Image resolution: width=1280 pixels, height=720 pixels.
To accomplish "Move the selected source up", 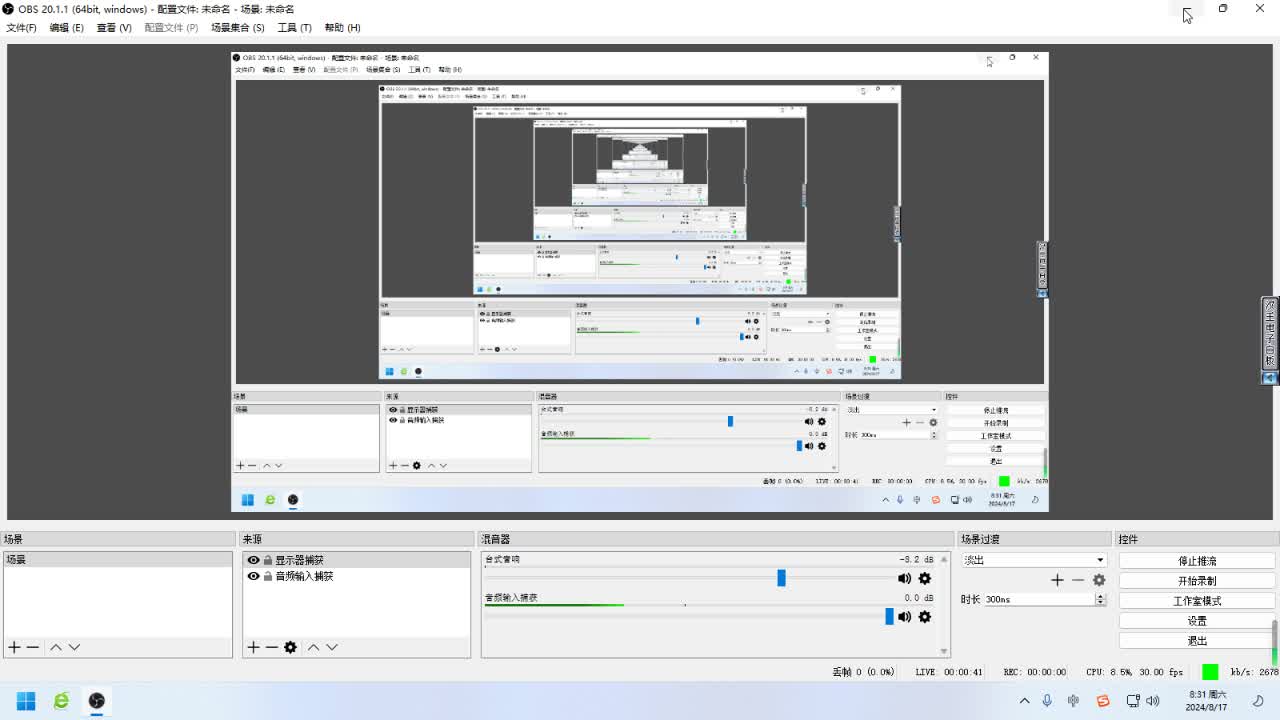I will click(313, 647).
